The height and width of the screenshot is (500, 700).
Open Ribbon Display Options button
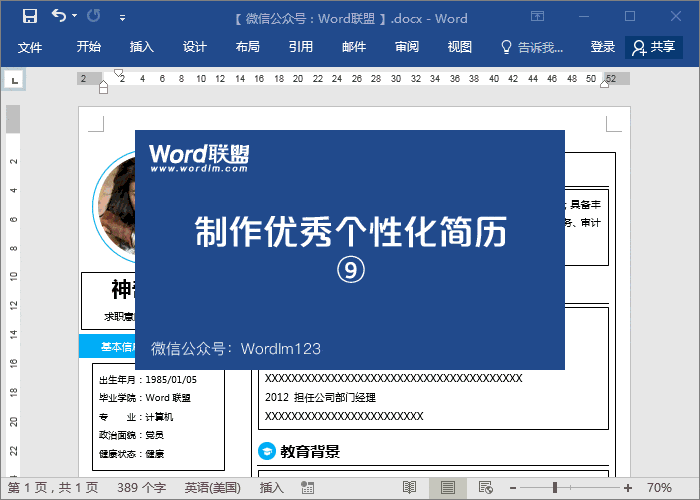[537, 17]
